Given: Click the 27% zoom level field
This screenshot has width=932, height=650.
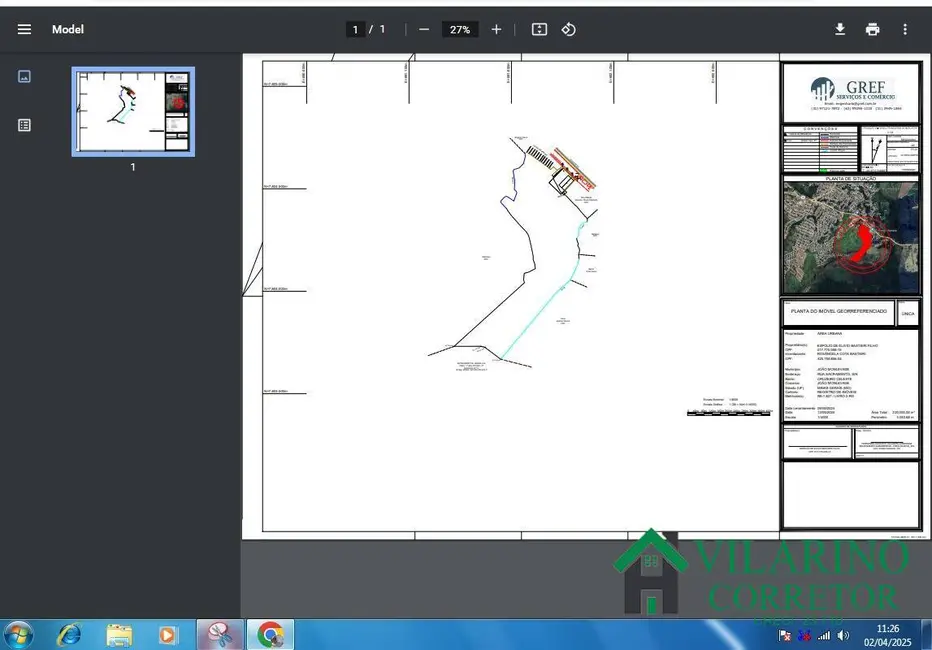Looking at the screenshot, I should coord(459,29).
